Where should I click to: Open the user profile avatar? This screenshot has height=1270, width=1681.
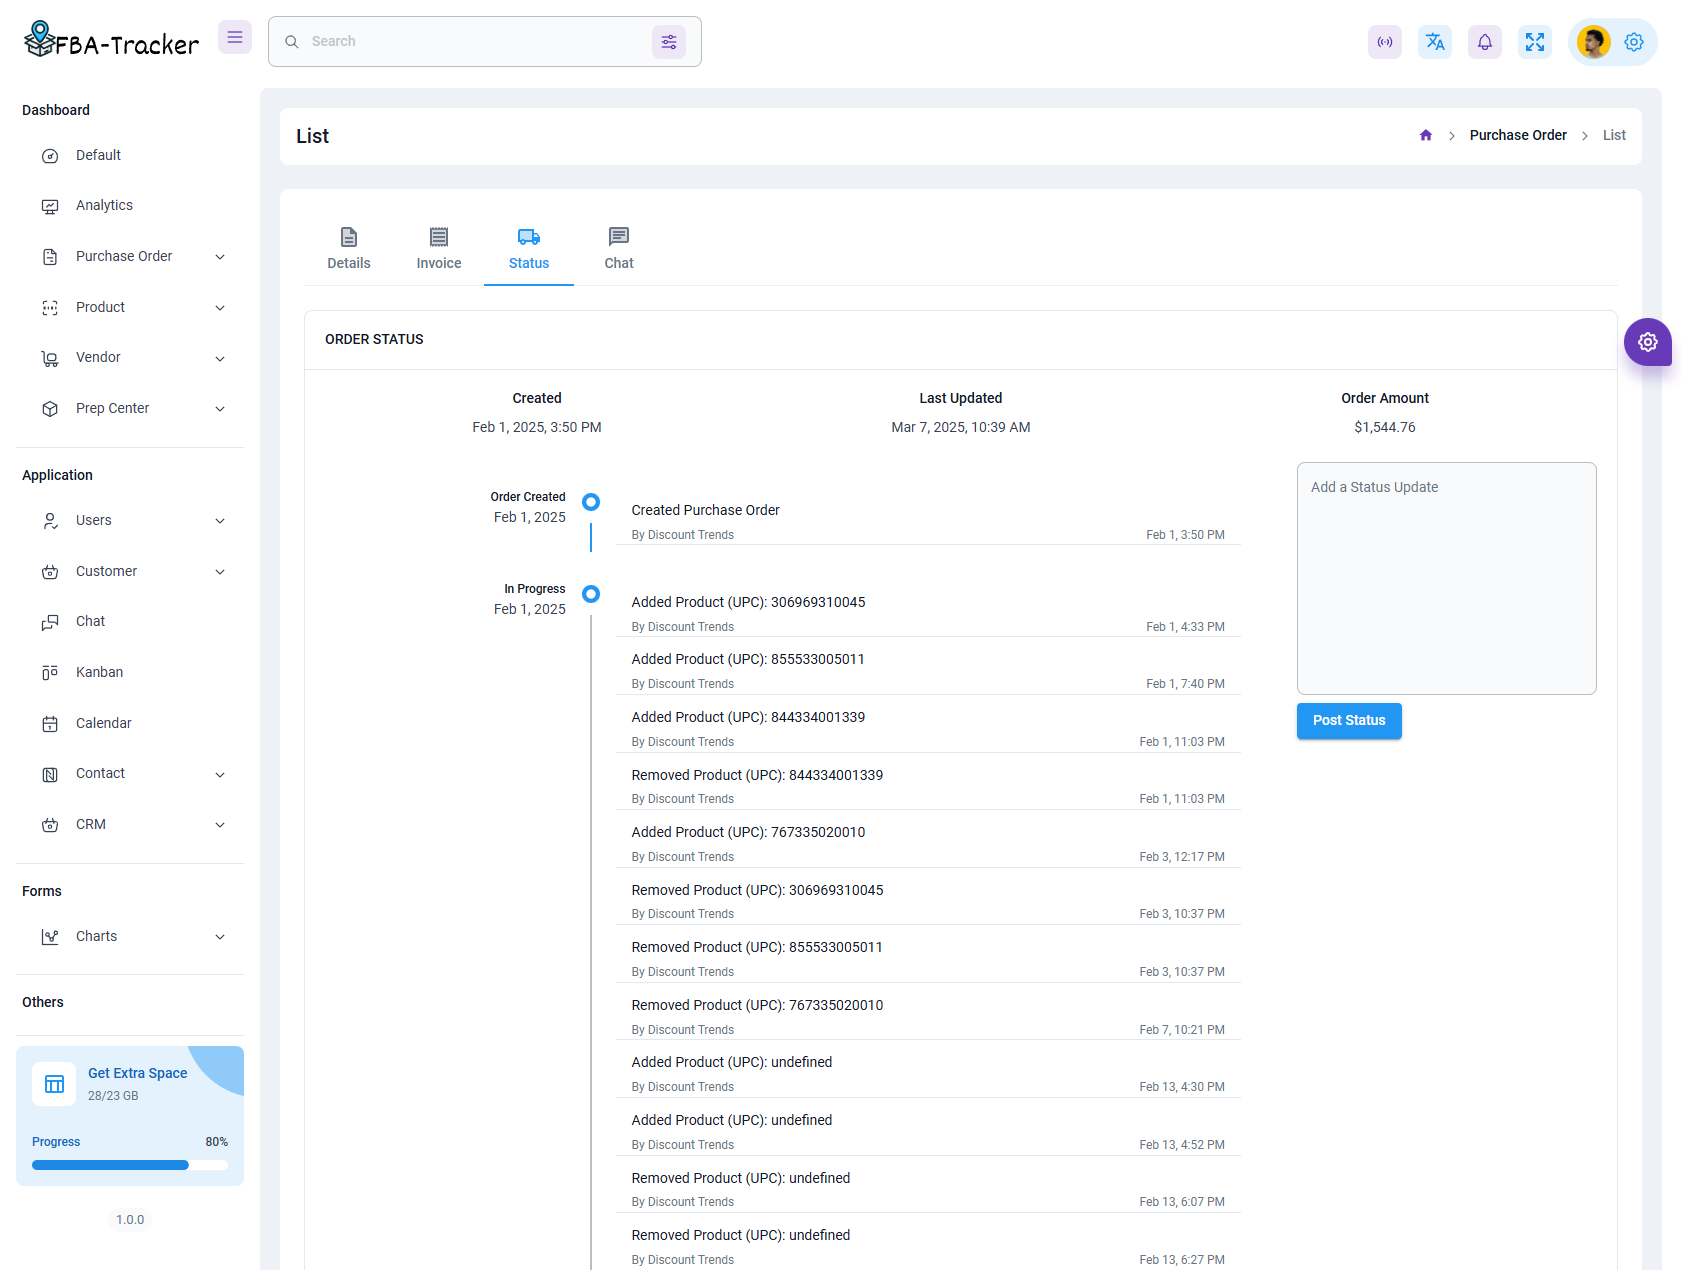tap(1593, 42)
